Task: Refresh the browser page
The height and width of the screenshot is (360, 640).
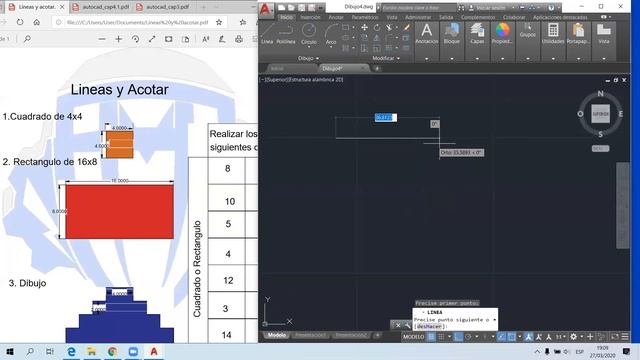Action: click(x=20, y=22)
